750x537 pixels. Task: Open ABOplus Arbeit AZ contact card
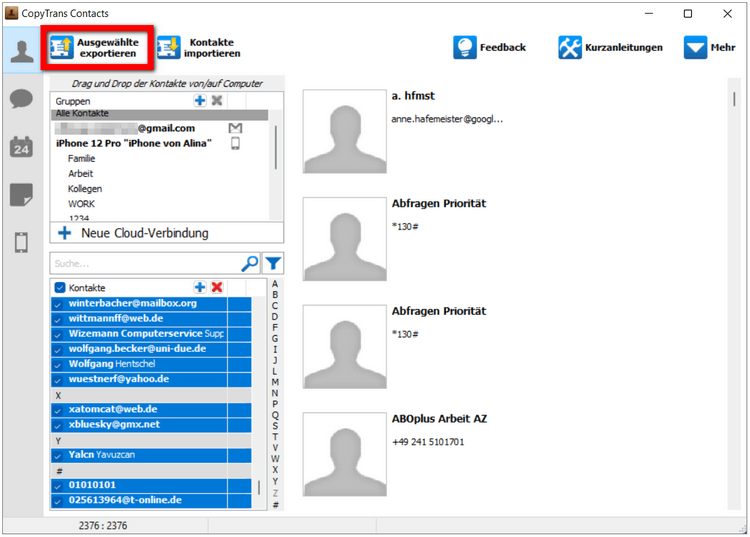click(439, 419)
